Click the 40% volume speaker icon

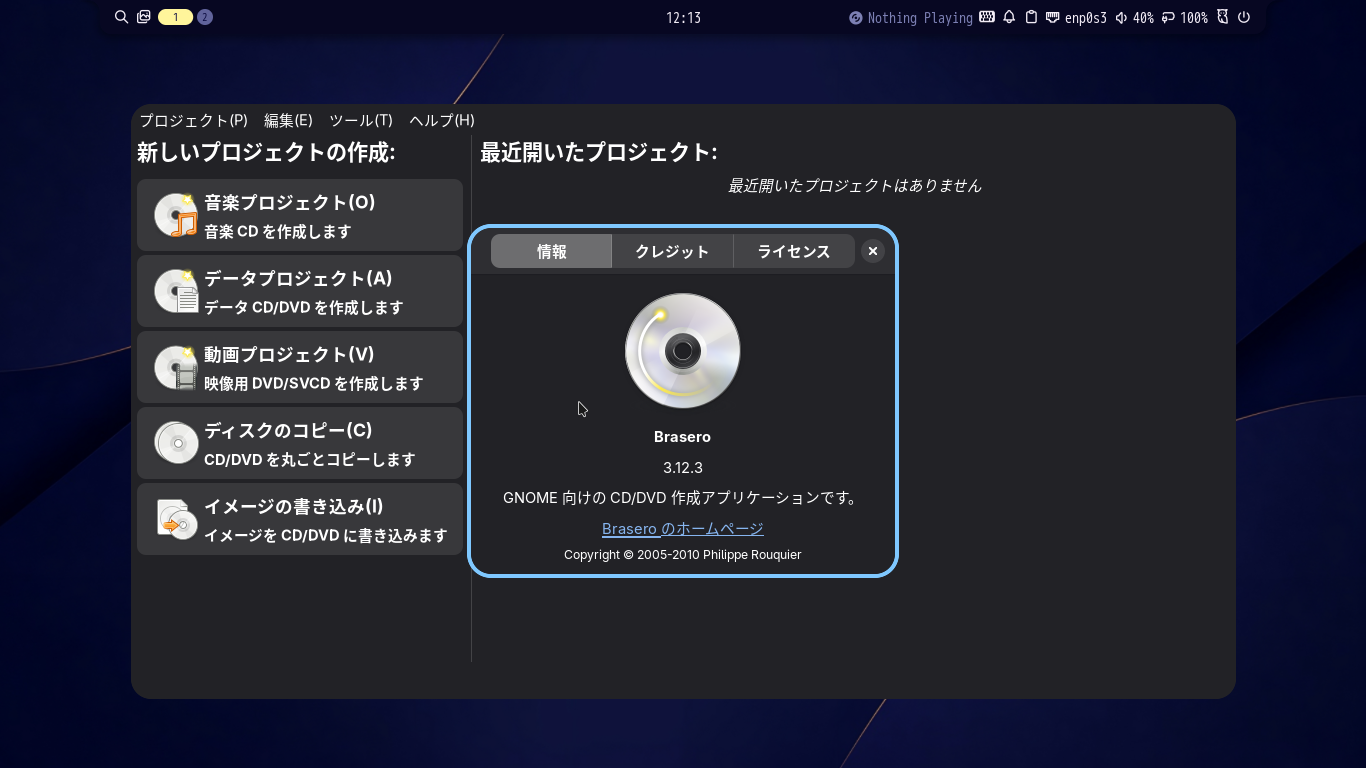(x=1121, y=17)
